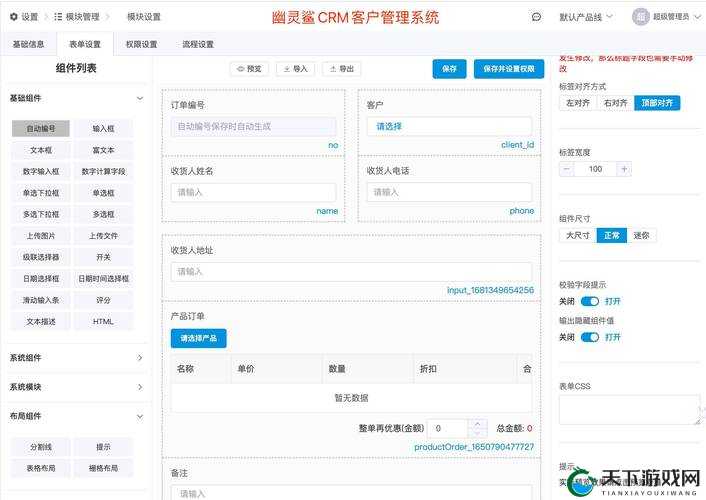Click the 请选择产品 button
This screenshot has height=500, width=706.
point(199,338)
